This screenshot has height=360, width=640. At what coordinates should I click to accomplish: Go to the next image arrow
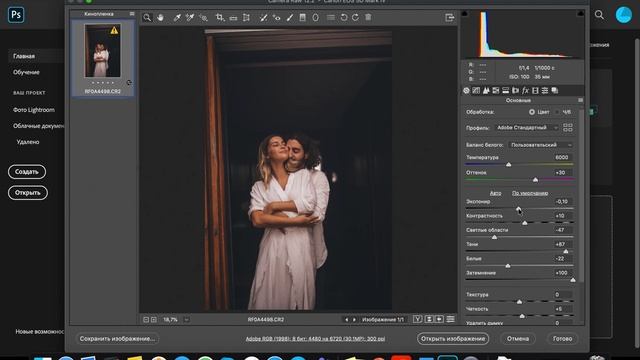point(354,320)
